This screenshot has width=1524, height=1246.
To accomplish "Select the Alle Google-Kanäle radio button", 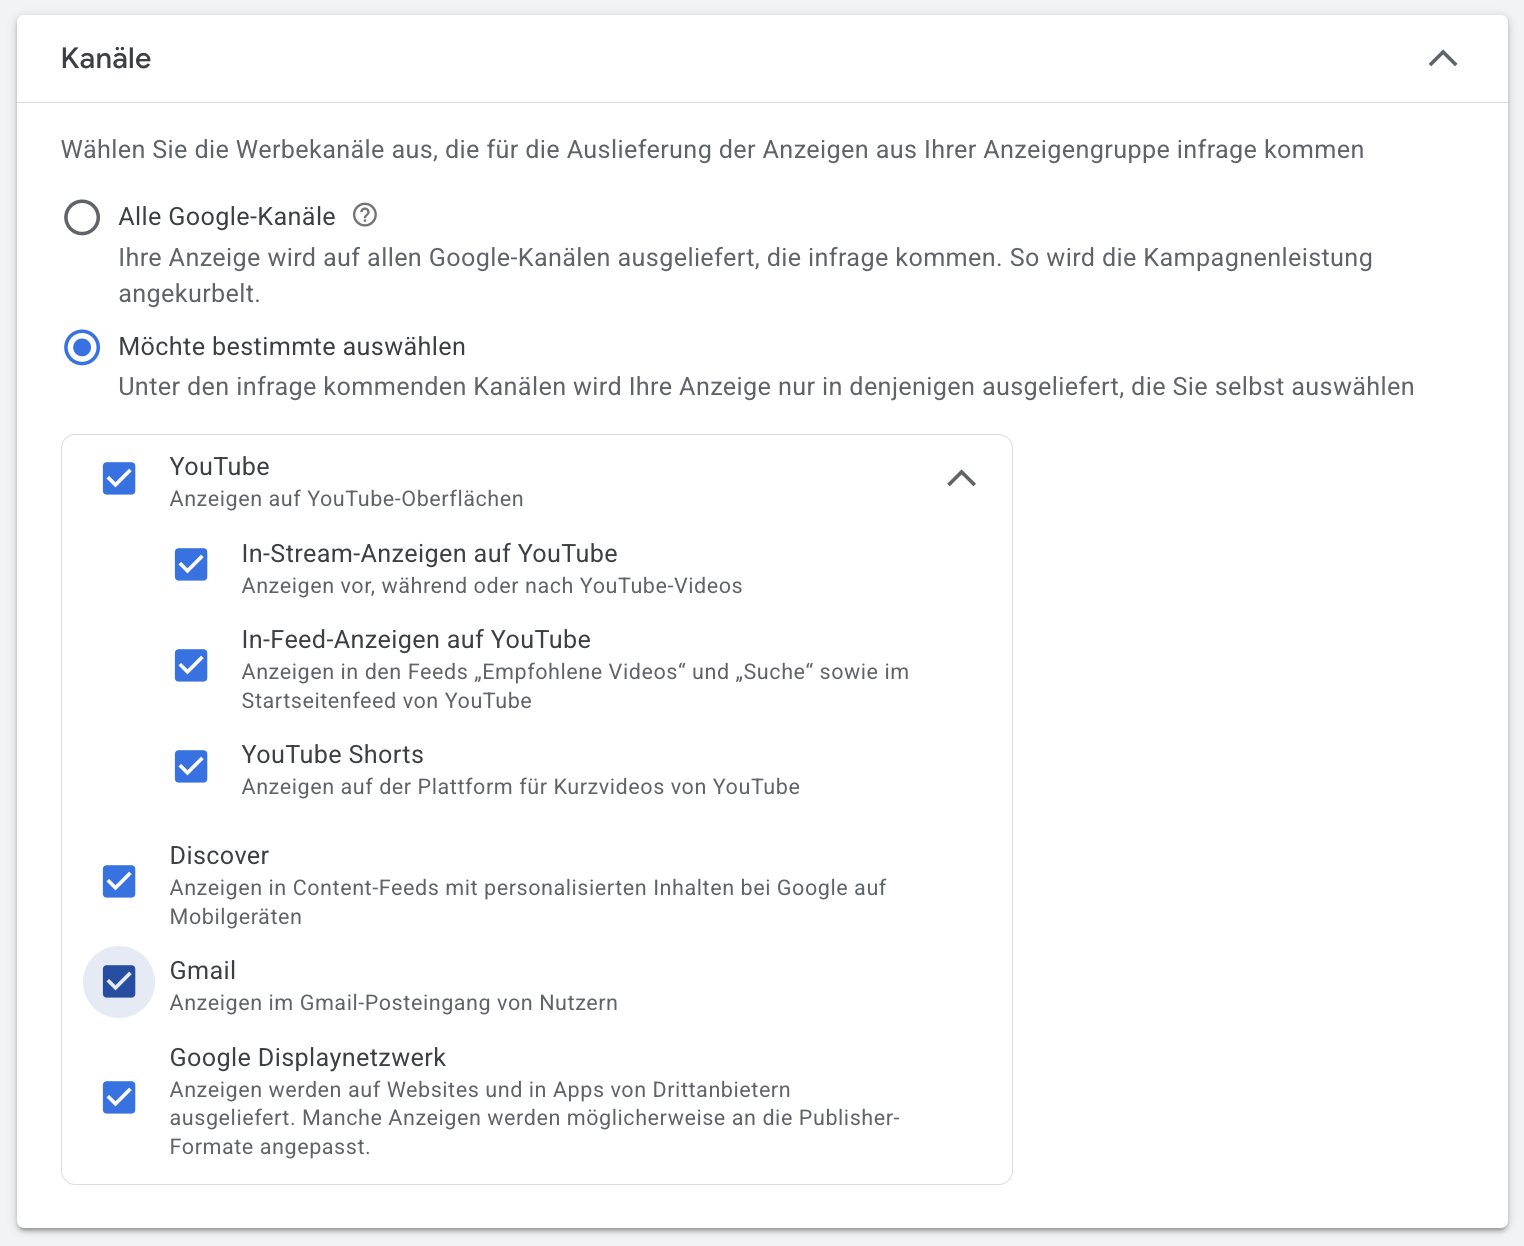I will tap(82, 217).
